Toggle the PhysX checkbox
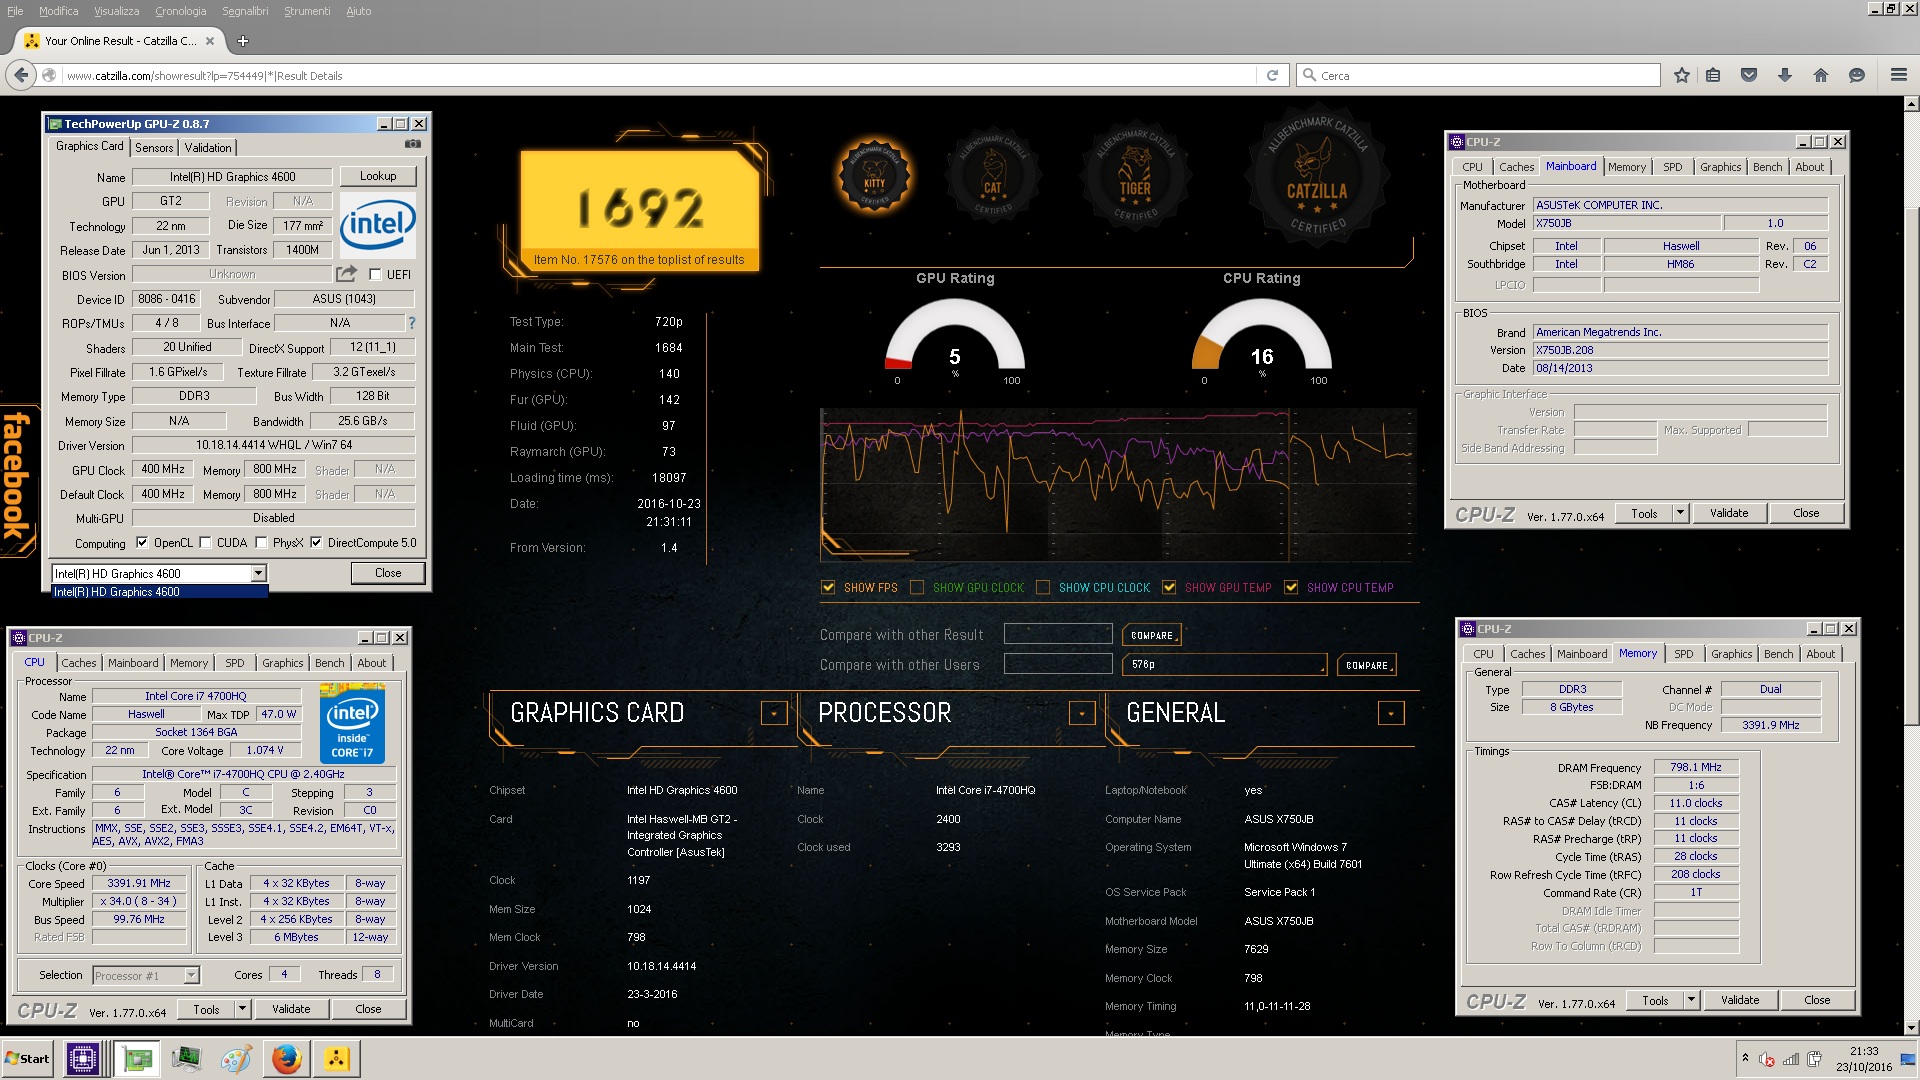Screen dimensions: 1920x1080 point(262,543)
